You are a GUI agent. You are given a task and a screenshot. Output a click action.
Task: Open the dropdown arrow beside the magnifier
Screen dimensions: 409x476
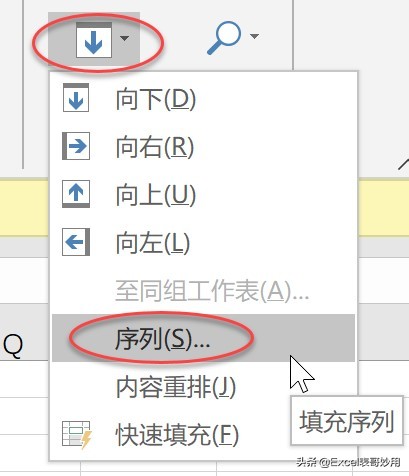pos(254,36)
